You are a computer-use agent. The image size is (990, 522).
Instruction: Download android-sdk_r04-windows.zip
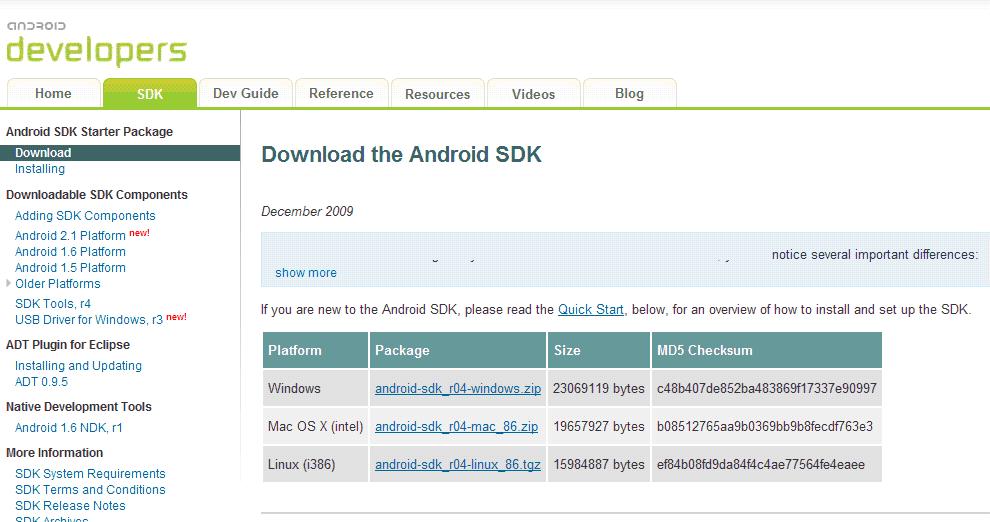coord(458,389)
